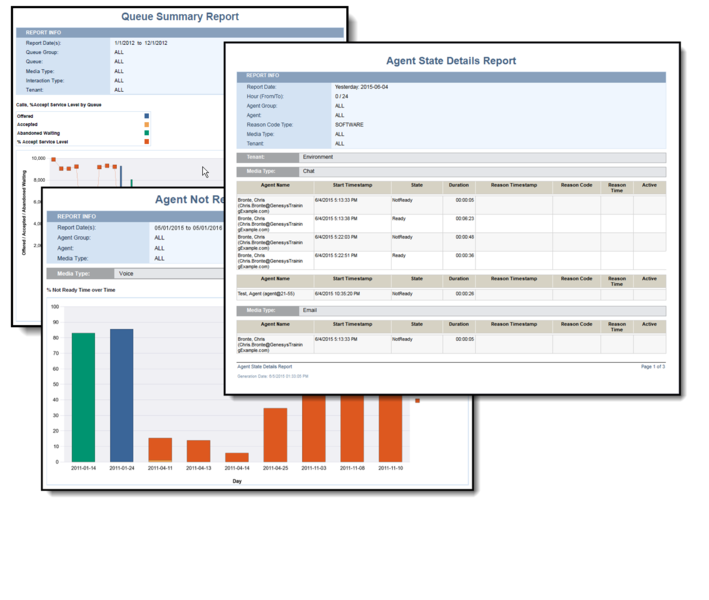Click the blue Offered legend swatch
The width and height of the screenshot is (709, 600).
(146, 116)
